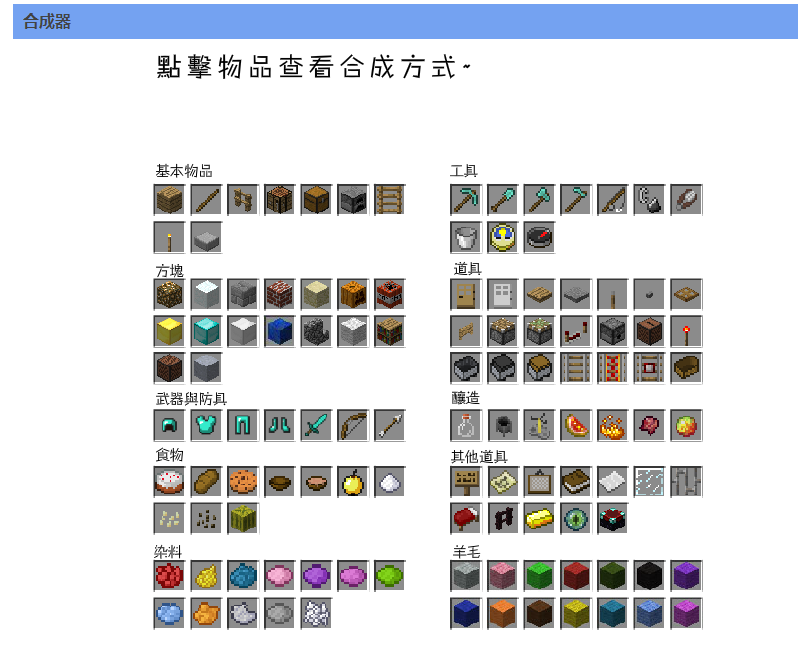
Task: Click the shears tool icon
Action: [x=686, y=200]
